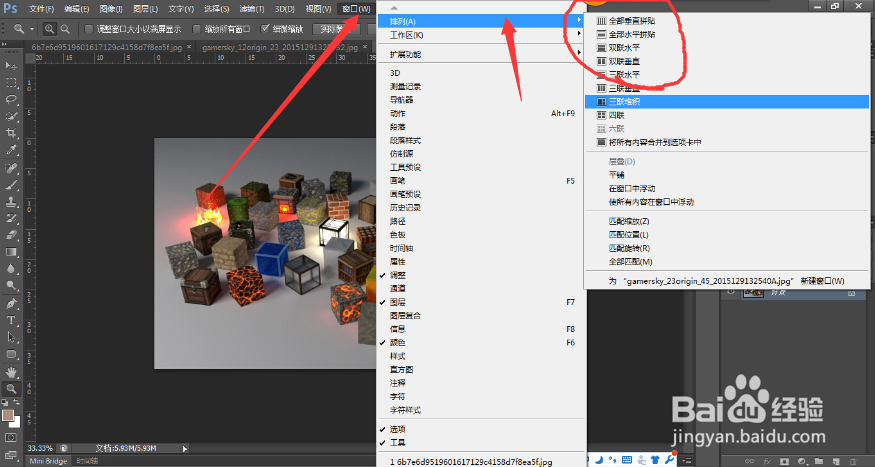The width and height of the screenshot is (875, 467).
Task: Select the Spot Healing Brush tool
Action: click(11, 168)
